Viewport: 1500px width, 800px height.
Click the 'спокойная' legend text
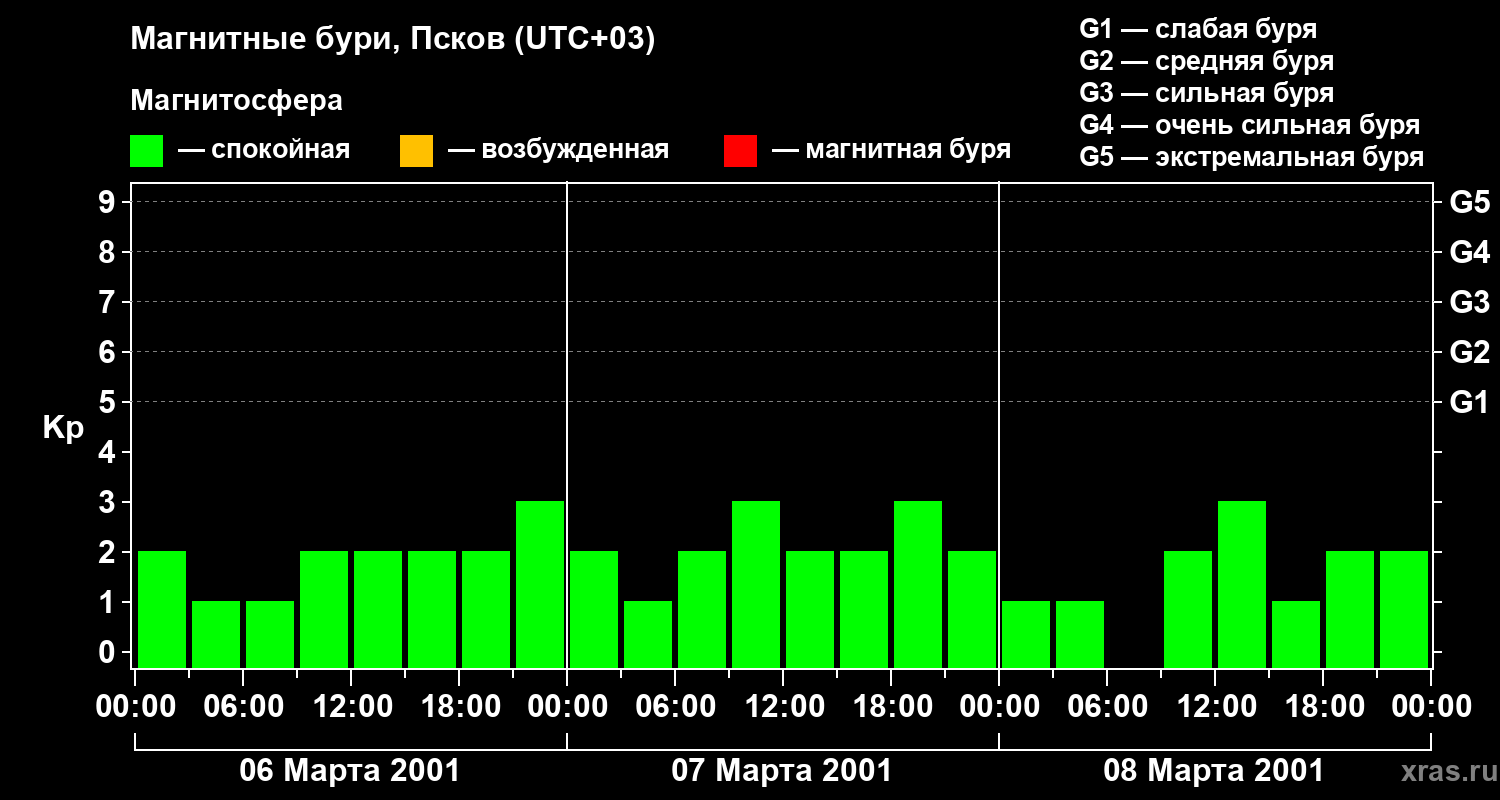(281, 151)
